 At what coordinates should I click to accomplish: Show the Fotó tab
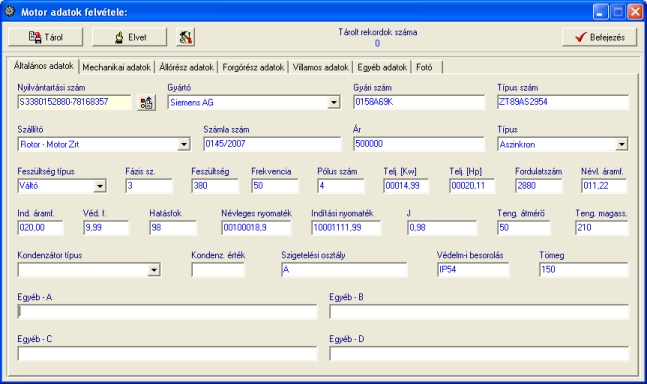point(427,67)
